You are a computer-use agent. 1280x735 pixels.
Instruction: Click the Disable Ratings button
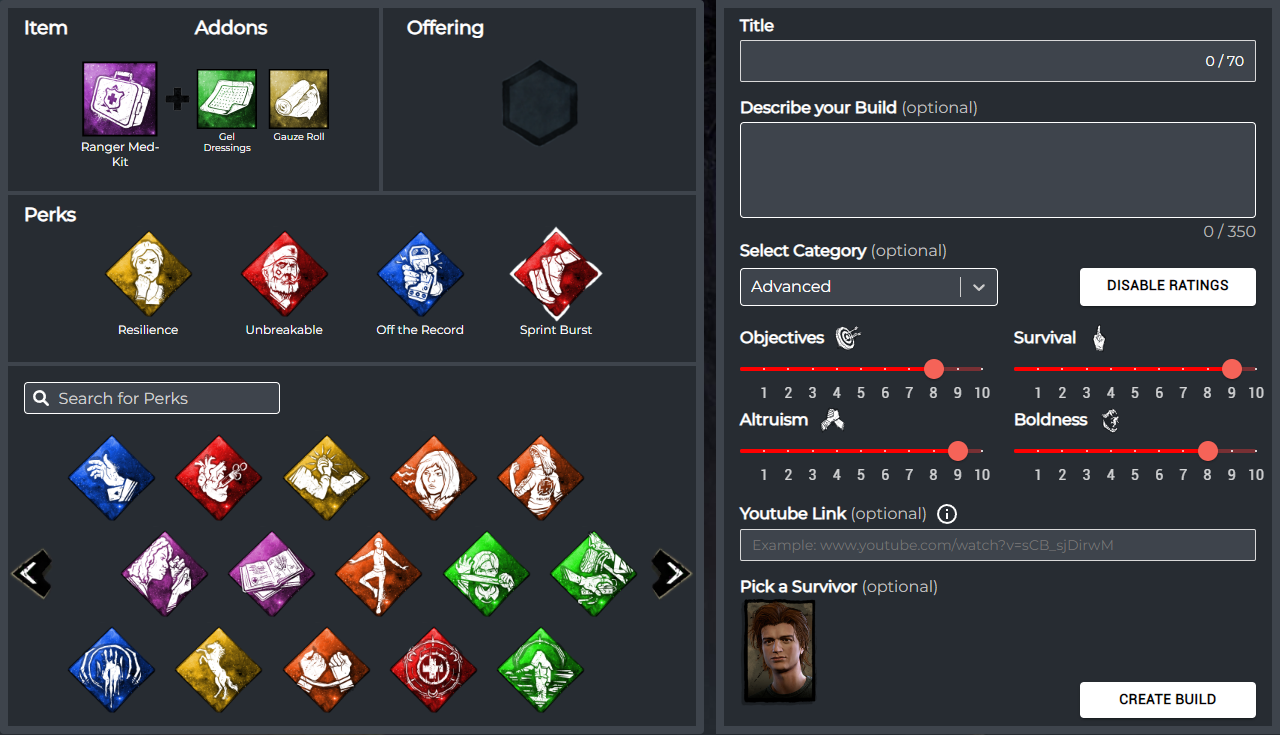[x=1168, y=286]
